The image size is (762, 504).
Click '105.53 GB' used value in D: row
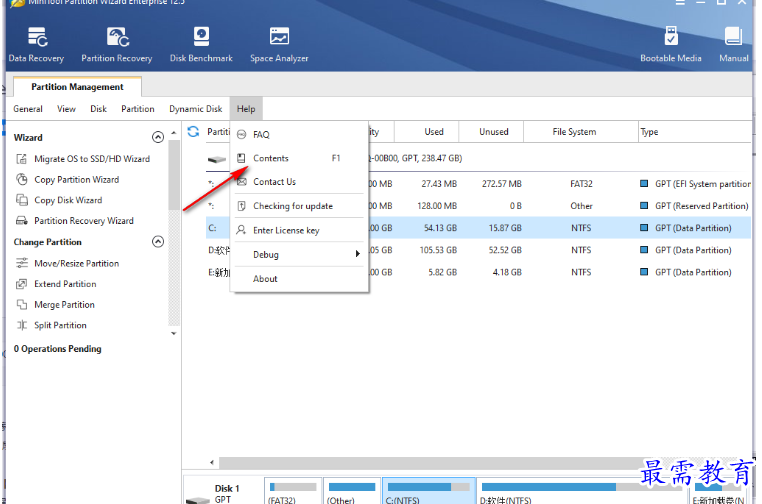438,250
